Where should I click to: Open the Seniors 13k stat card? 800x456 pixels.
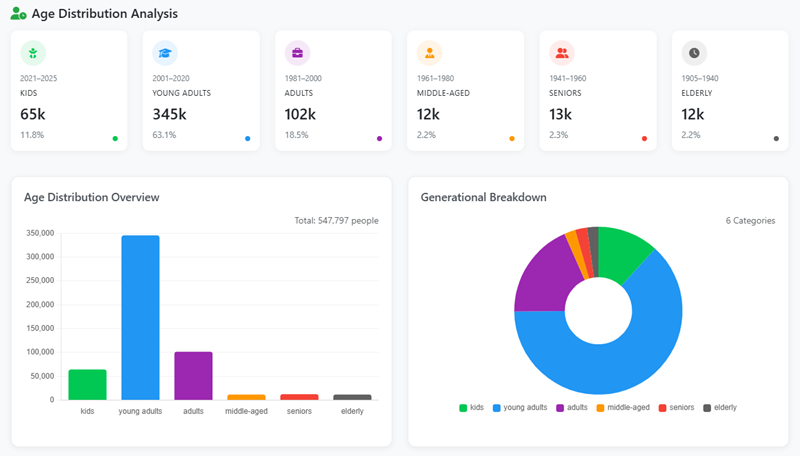coord(597,91)
